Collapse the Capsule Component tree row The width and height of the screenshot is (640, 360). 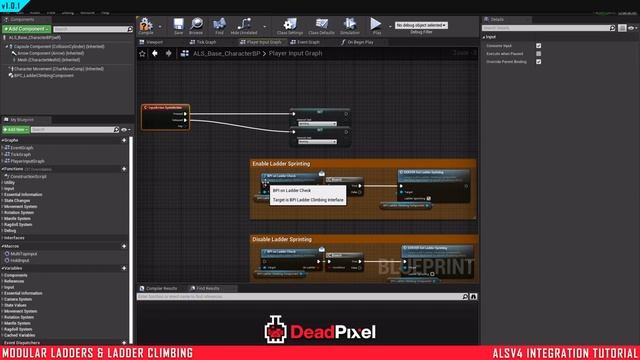(x=7, y=47)
